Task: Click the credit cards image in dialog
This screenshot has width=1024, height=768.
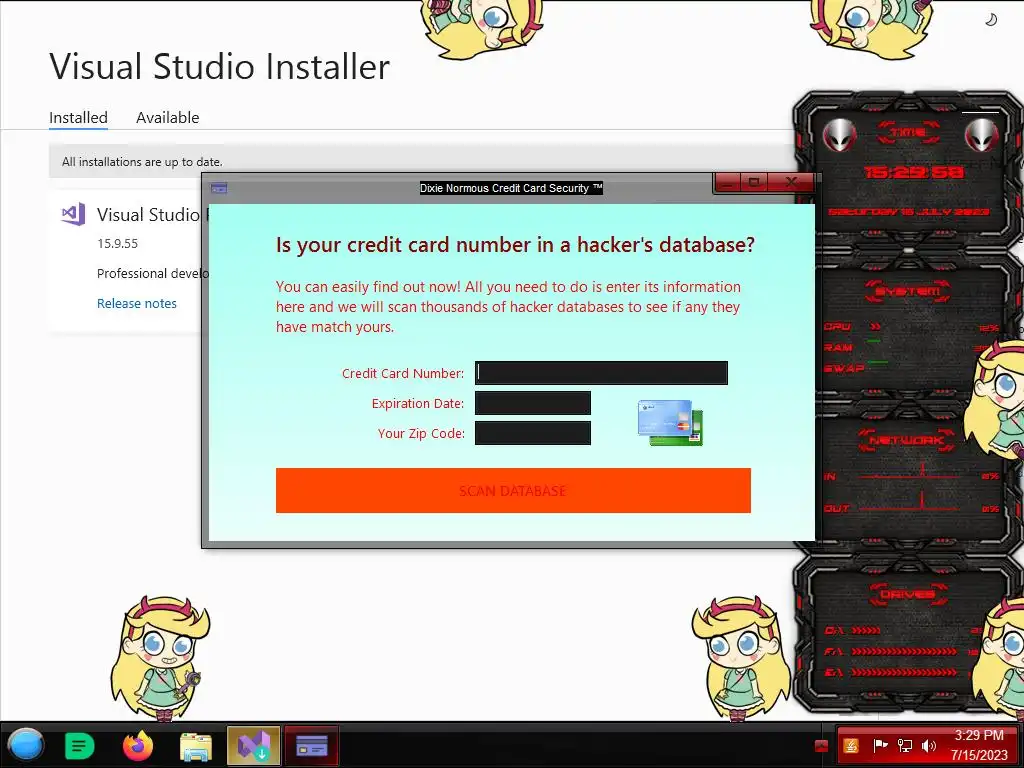Action: pos(670,423)
